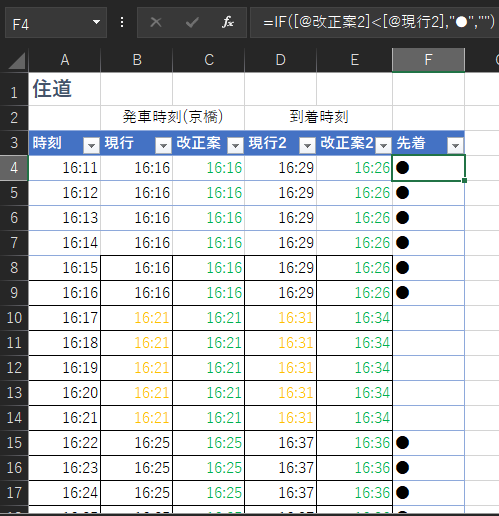Click green 16:26 in row 6

pyautogui.click(x=355, y=218)
